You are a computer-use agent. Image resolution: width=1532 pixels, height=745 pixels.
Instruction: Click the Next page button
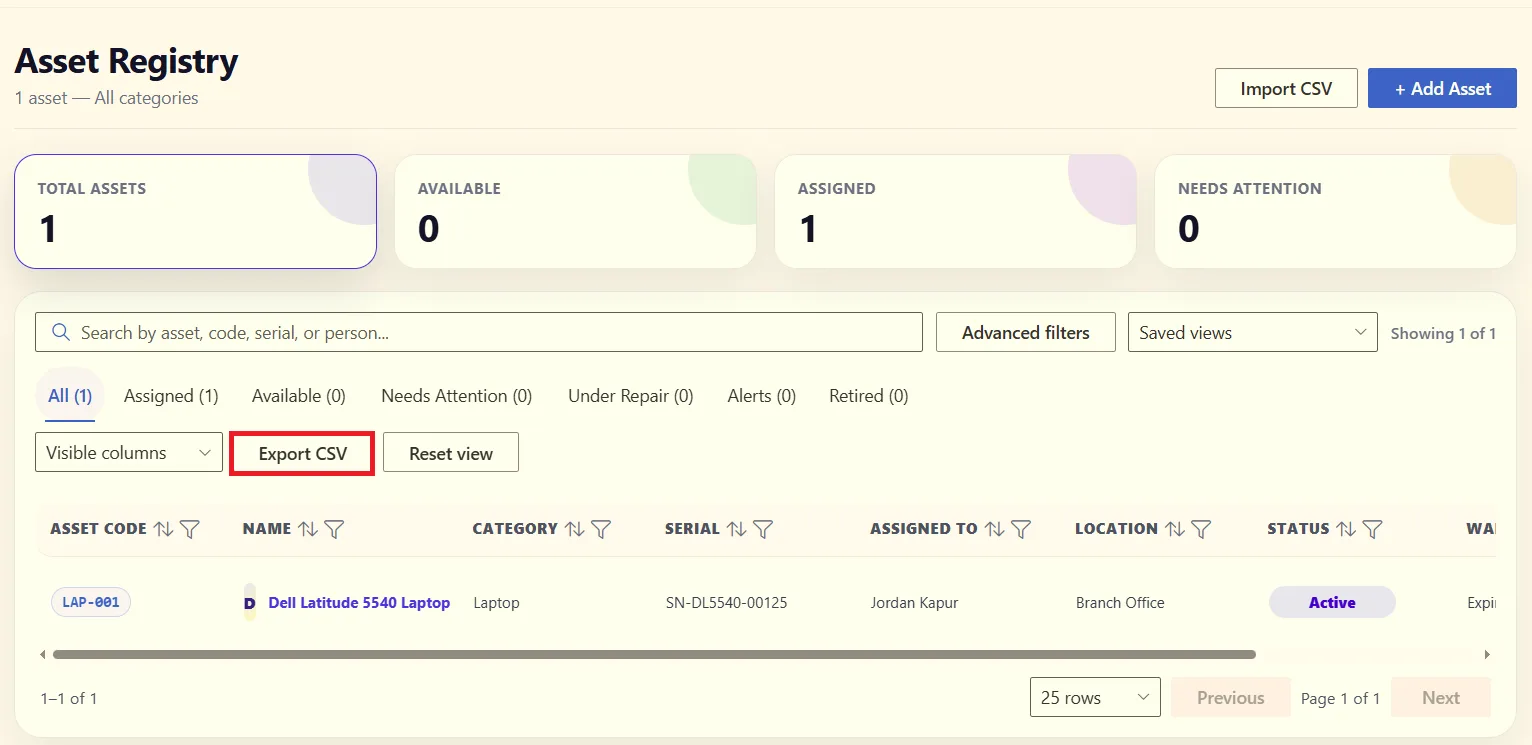coord(1441,698)
